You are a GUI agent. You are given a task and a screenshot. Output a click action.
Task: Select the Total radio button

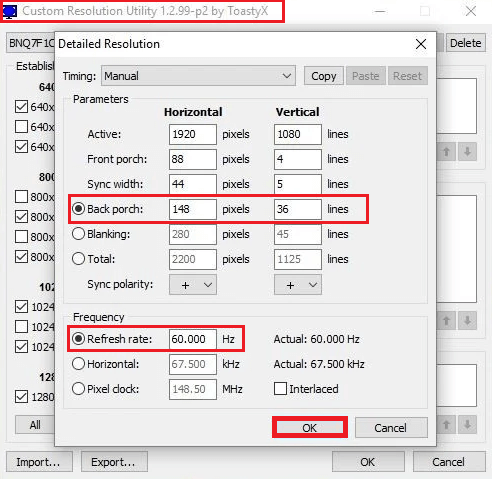78,259
